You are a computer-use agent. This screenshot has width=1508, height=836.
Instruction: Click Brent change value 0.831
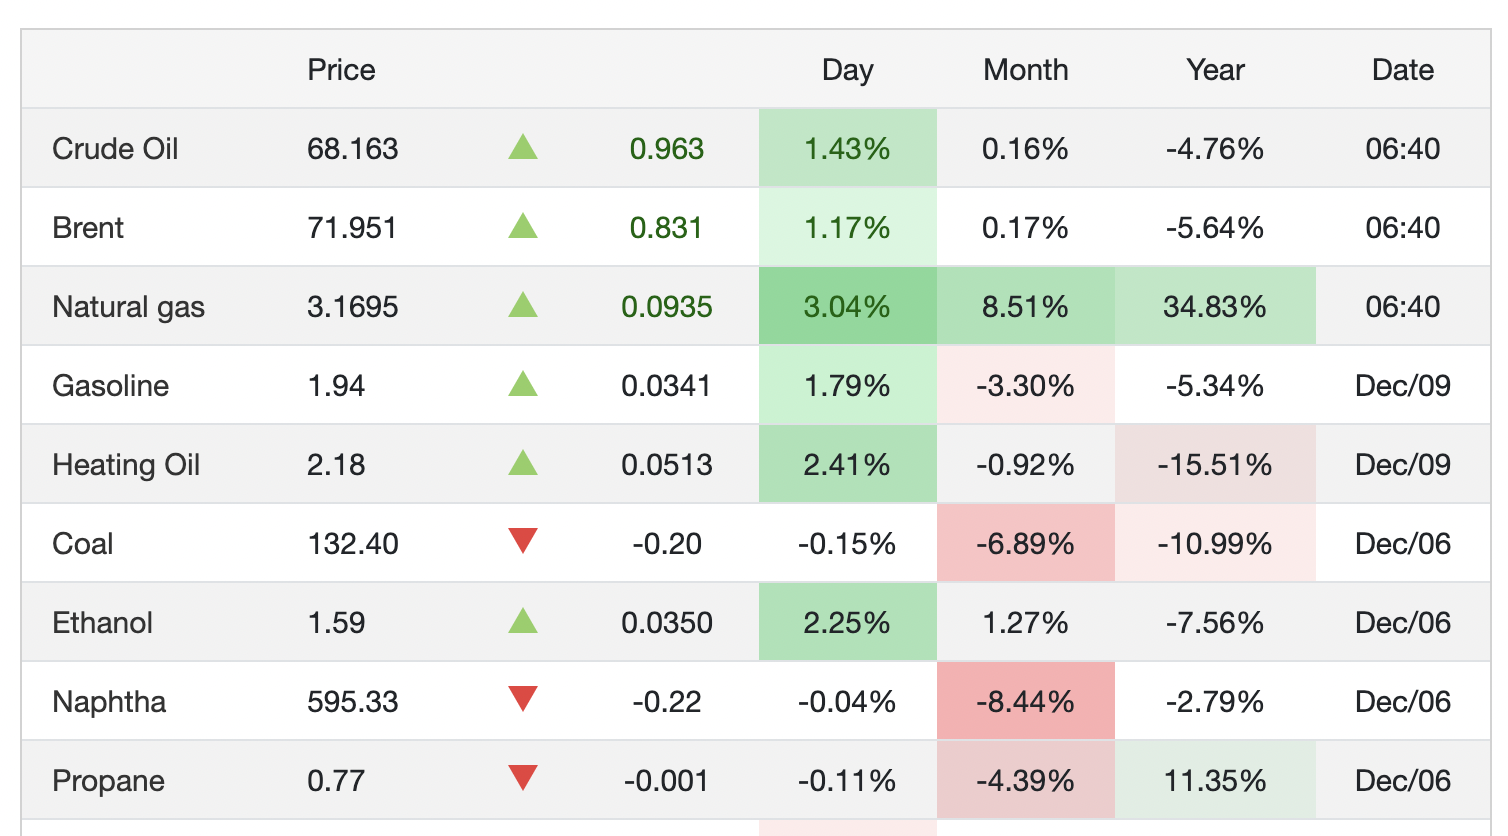666,228
